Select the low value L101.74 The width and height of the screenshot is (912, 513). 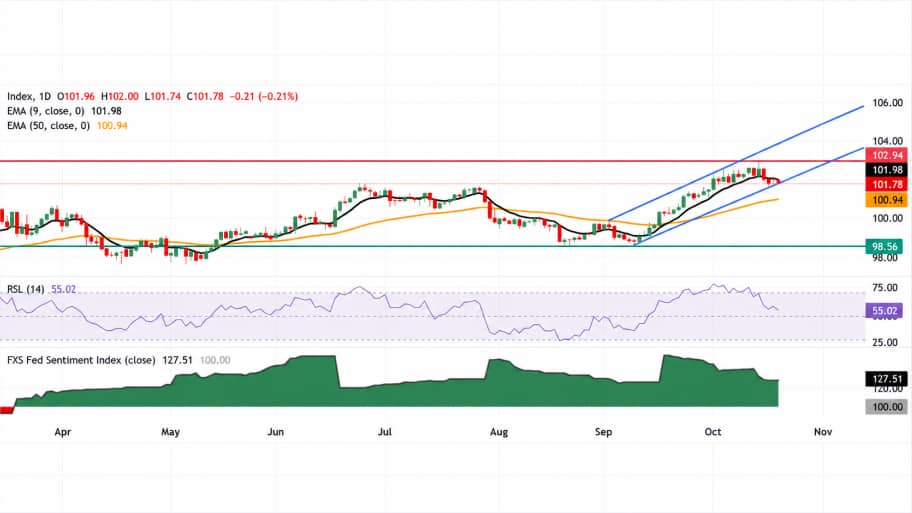[x=162, y=97]
